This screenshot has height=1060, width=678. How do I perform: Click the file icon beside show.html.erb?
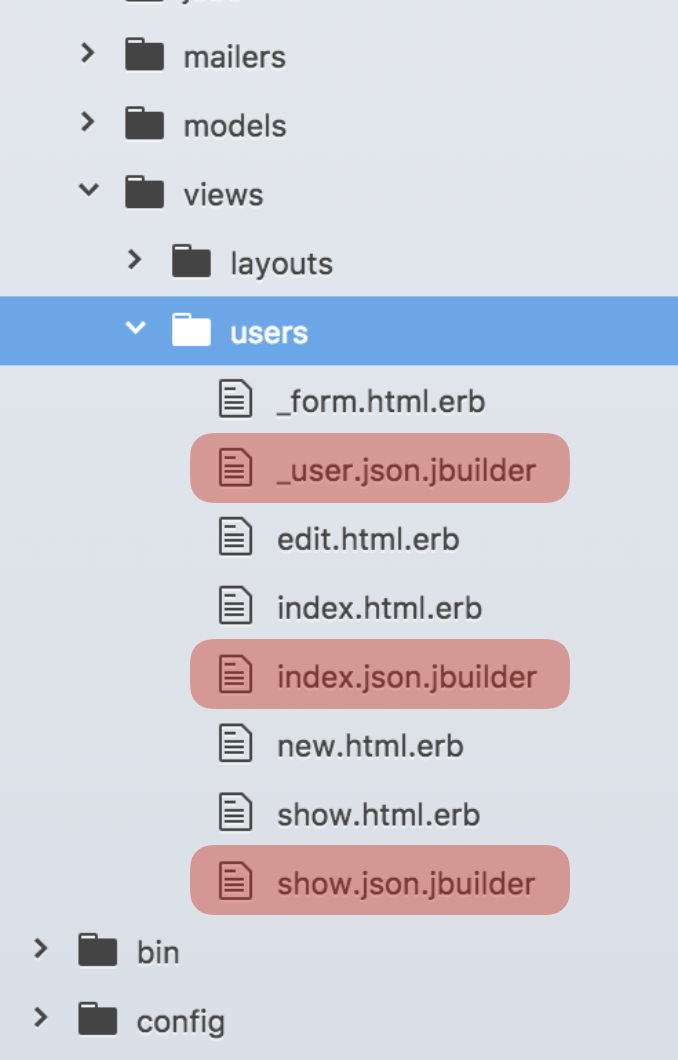click(234, 814)
